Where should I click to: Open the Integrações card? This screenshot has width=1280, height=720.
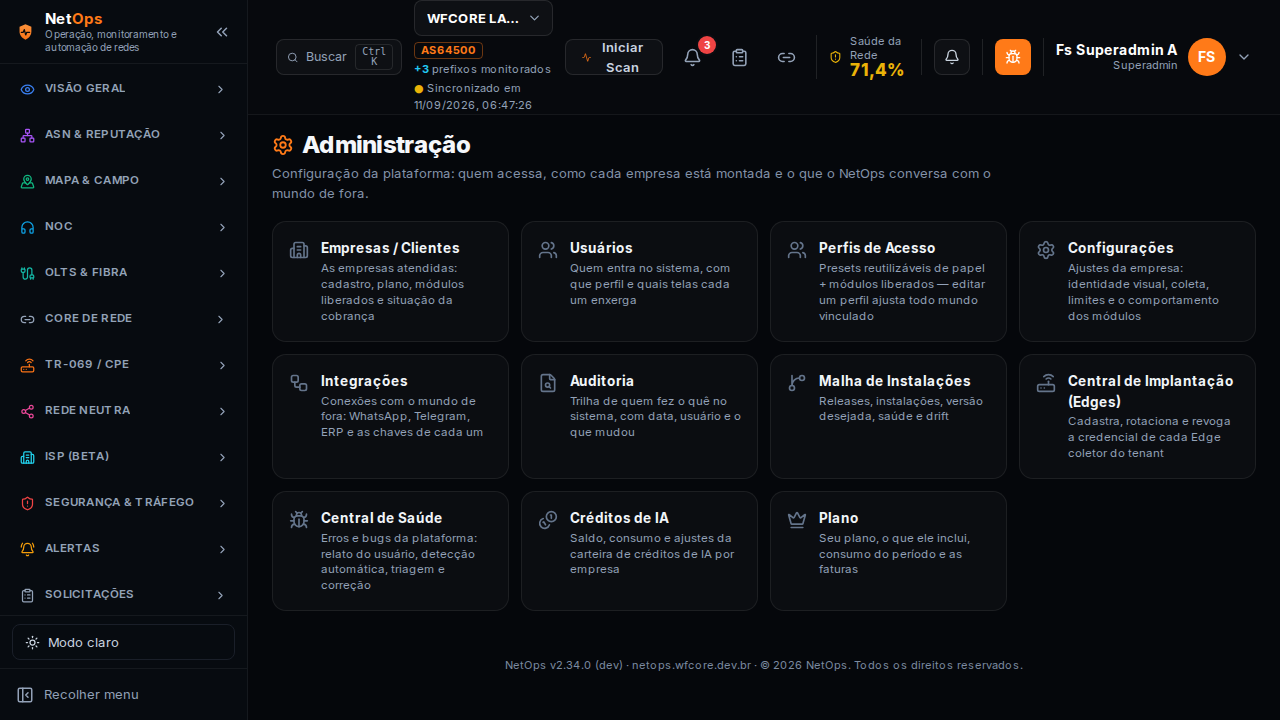tap(390, 416)
